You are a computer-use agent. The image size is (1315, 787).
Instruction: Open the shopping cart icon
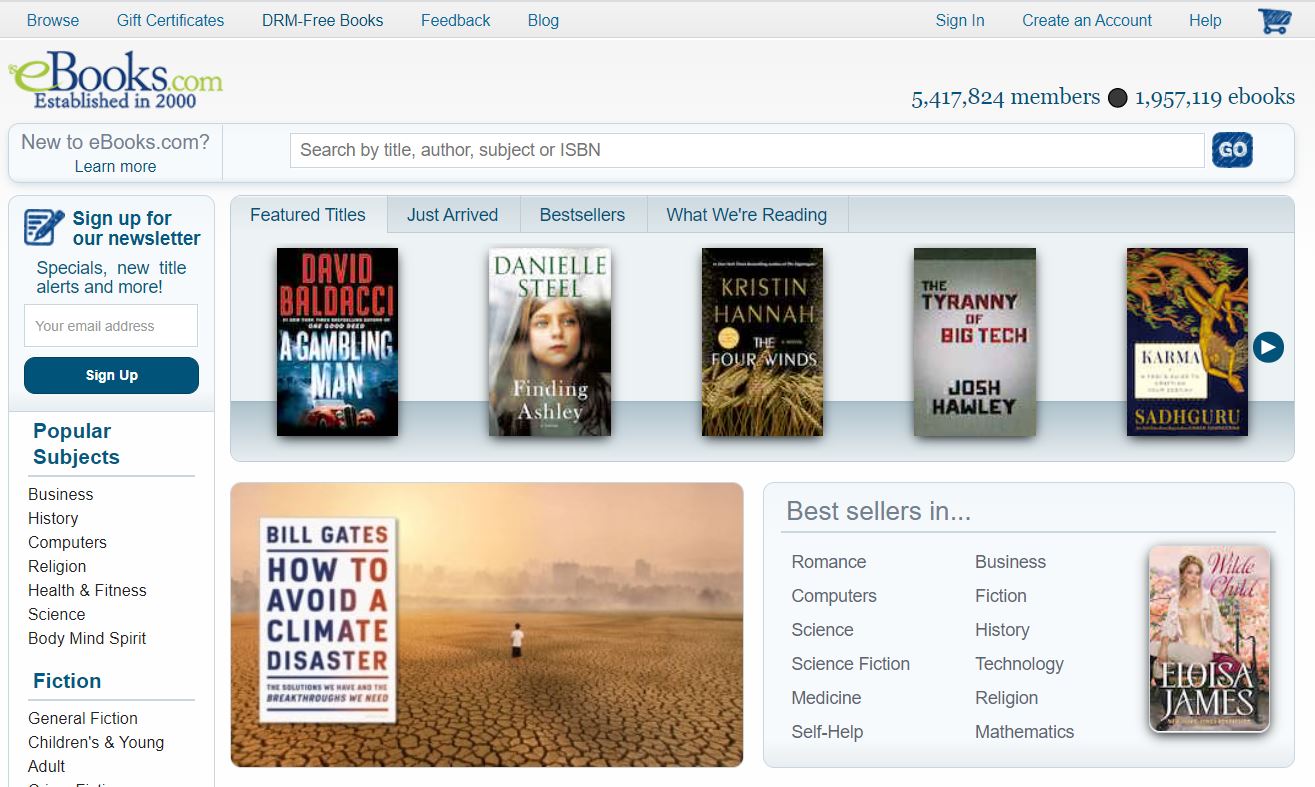[x=1272, y=20]
